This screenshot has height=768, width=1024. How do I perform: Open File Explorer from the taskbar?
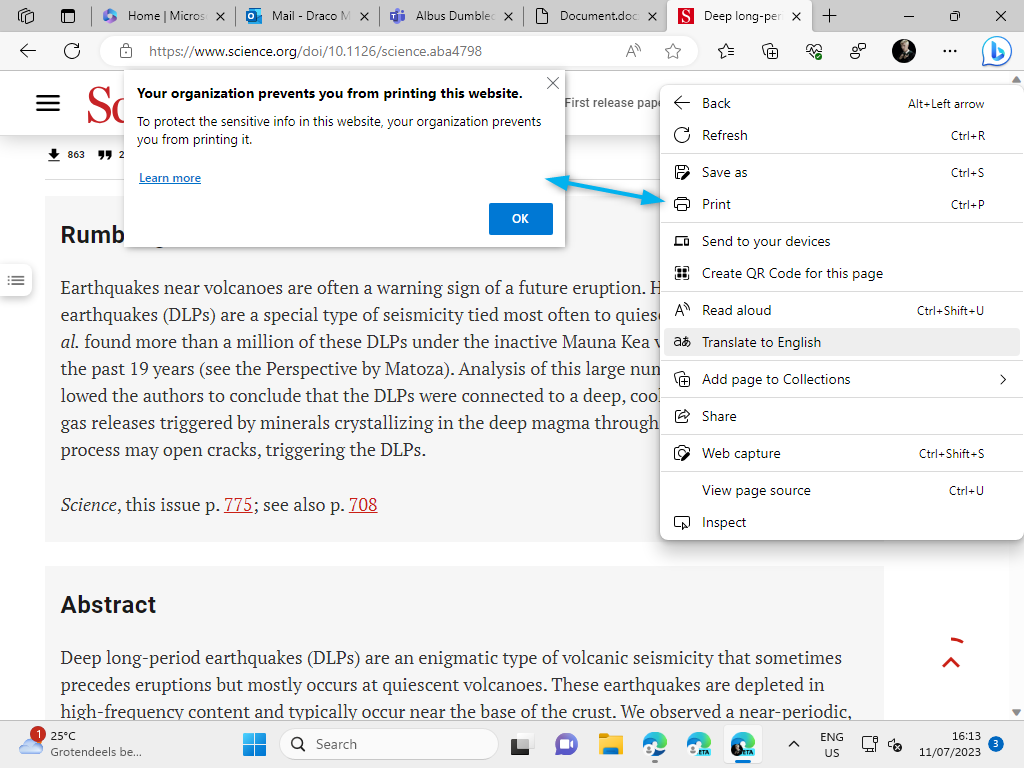[610, 744]
